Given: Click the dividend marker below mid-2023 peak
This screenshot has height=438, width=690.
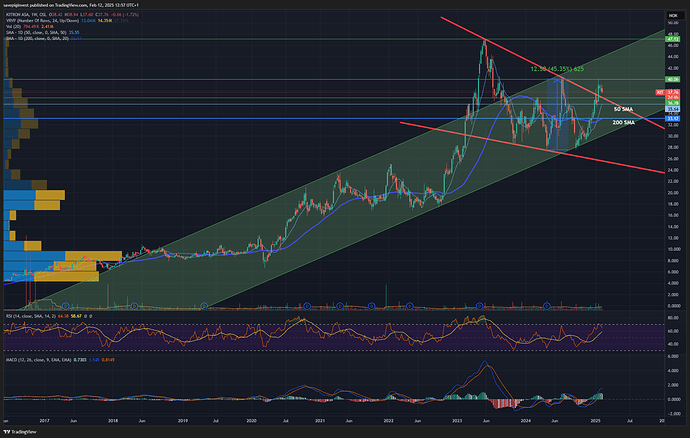Looking at the screenshot, I should pyautogui.click(x=480, y=305).
